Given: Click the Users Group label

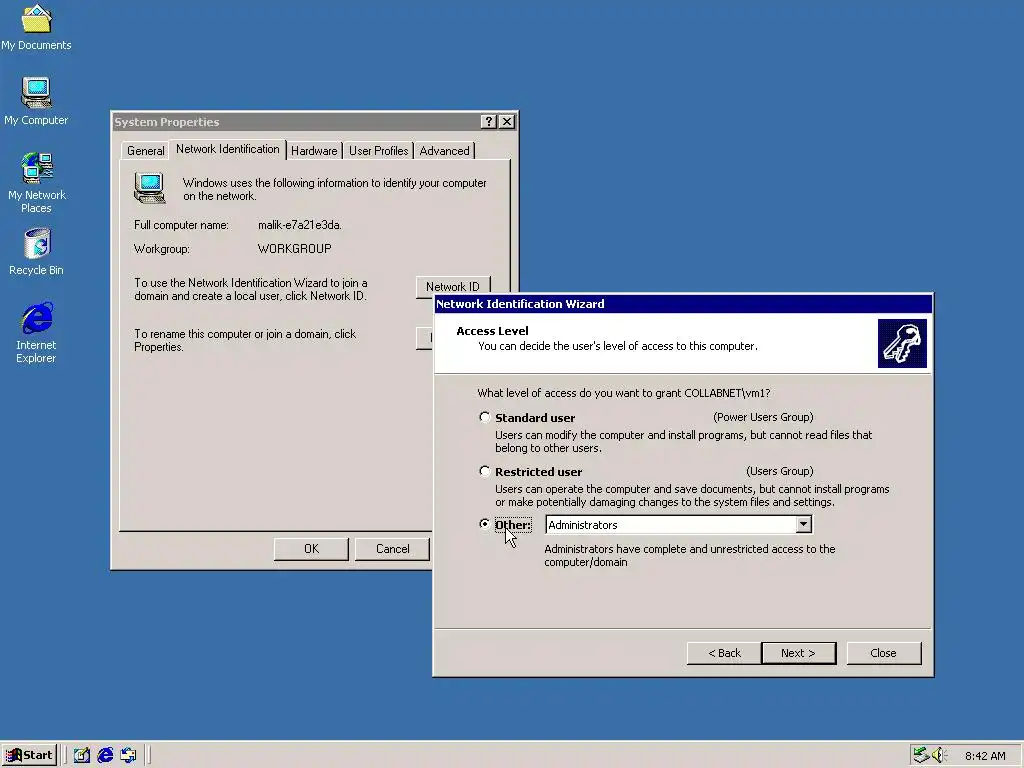Looking at the screenshot, I should 780,471.
